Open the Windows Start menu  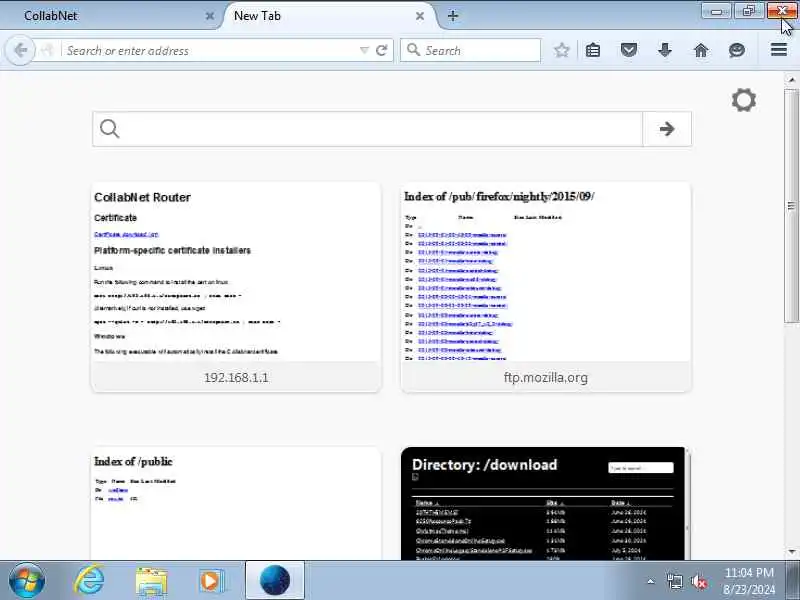pyautogui.click(x=27, y=581)
